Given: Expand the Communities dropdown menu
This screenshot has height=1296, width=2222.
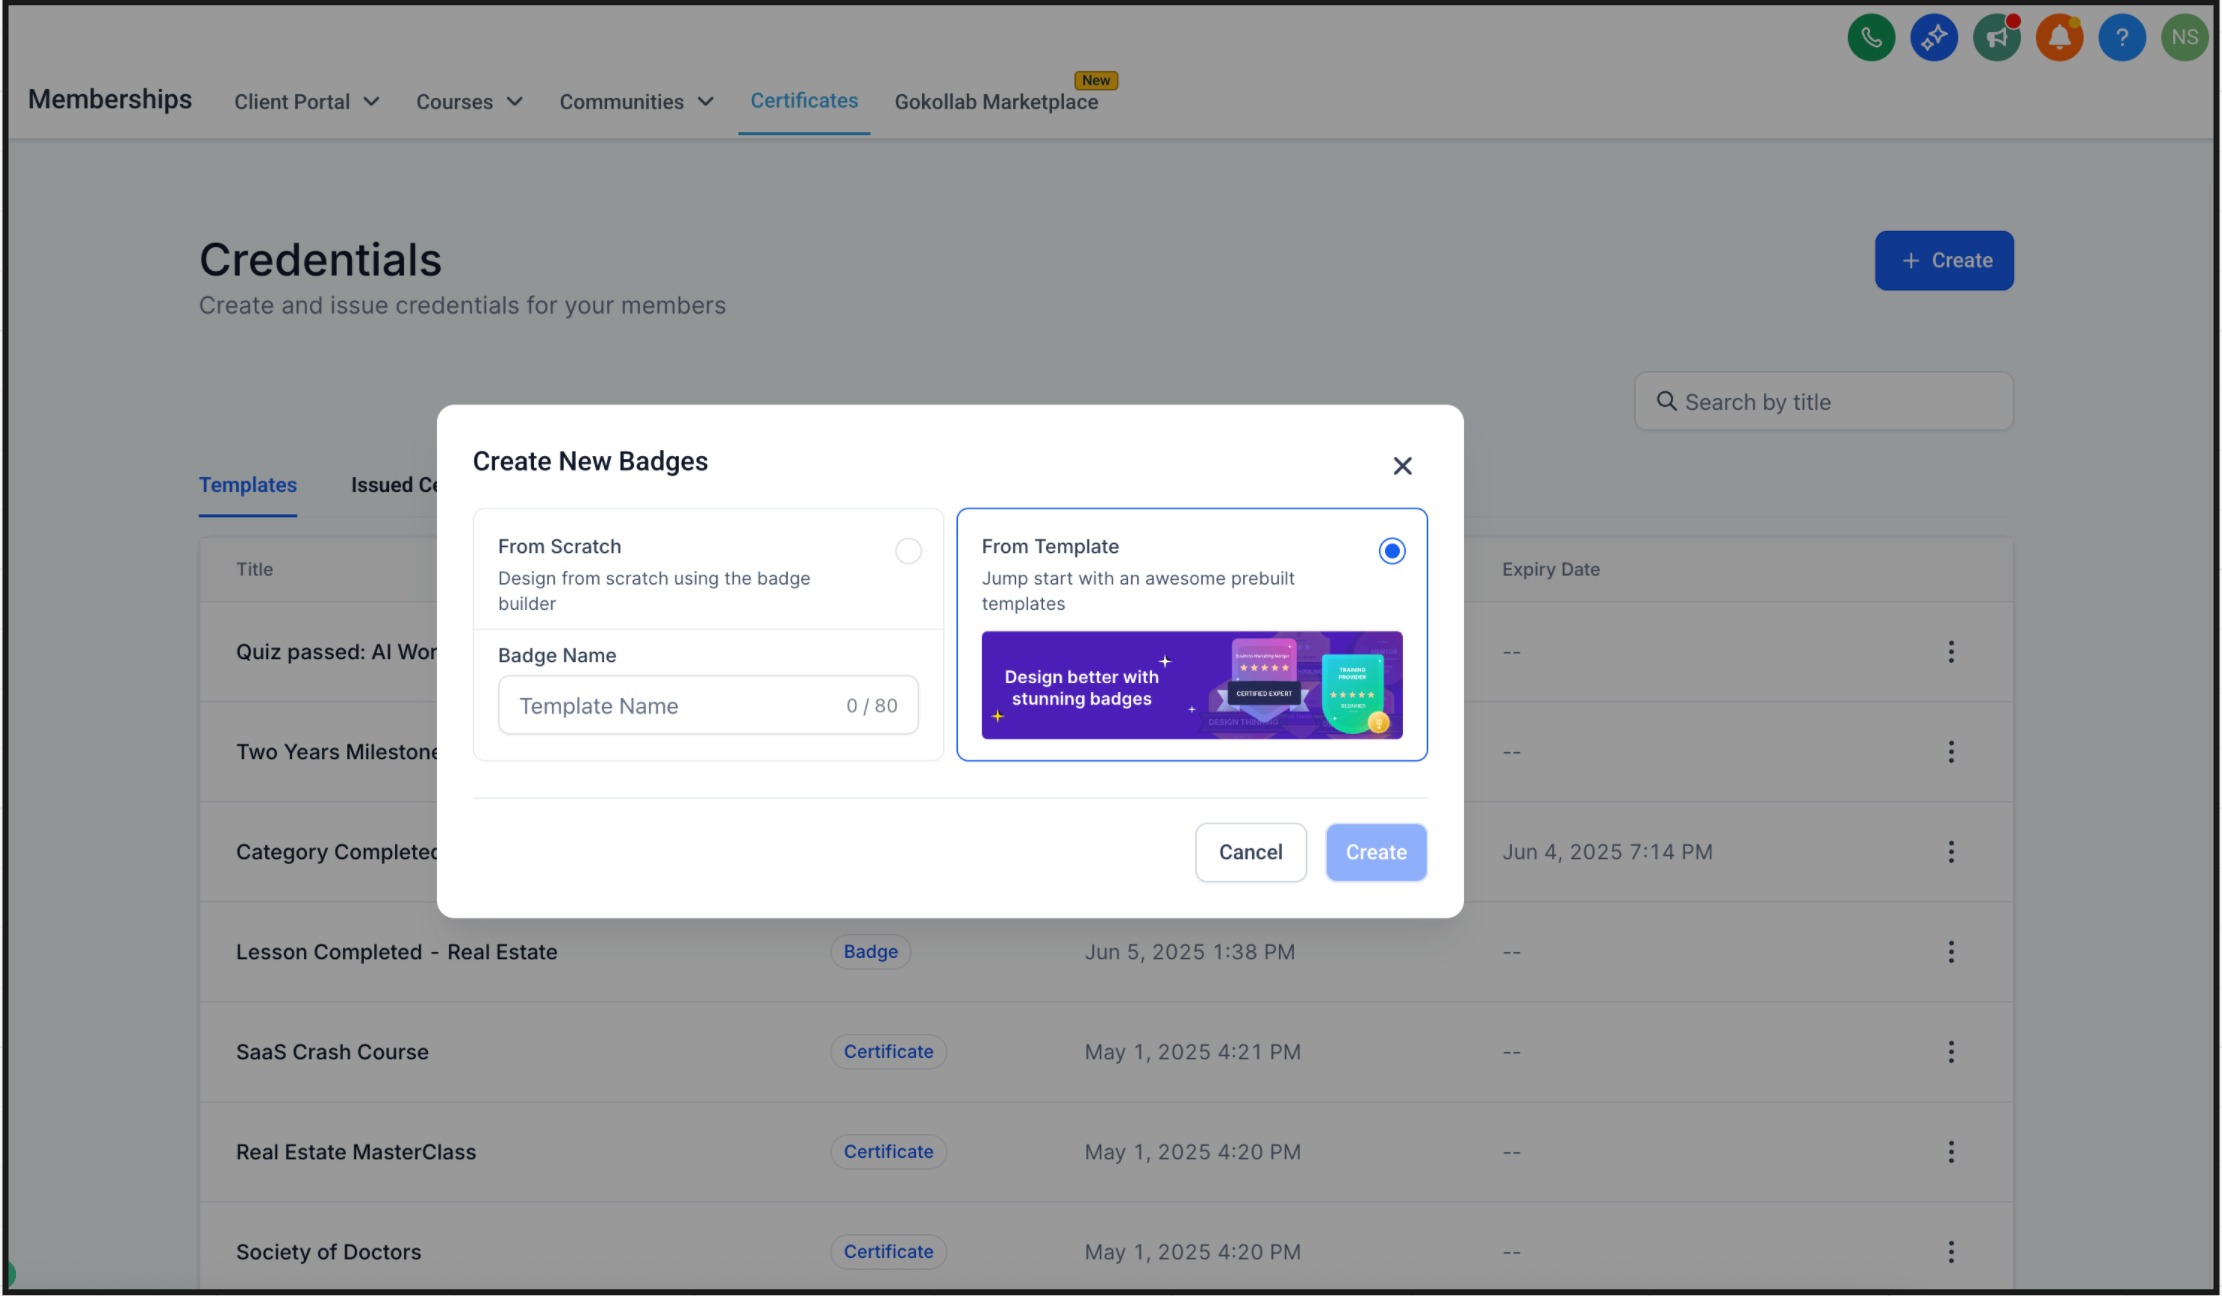Looking at the screenshot, I should coord(636,102).
